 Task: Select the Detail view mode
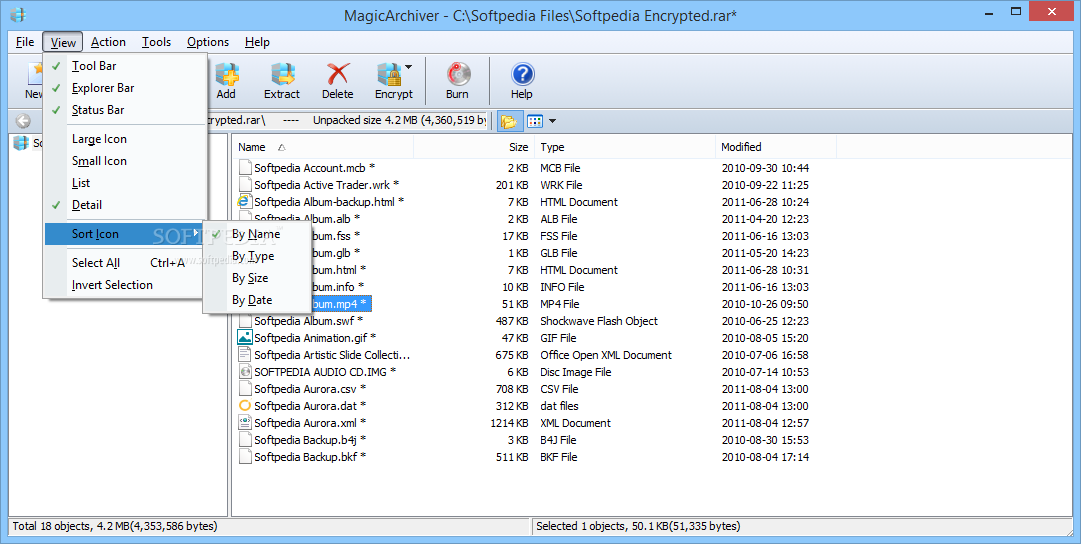point(125,205)
